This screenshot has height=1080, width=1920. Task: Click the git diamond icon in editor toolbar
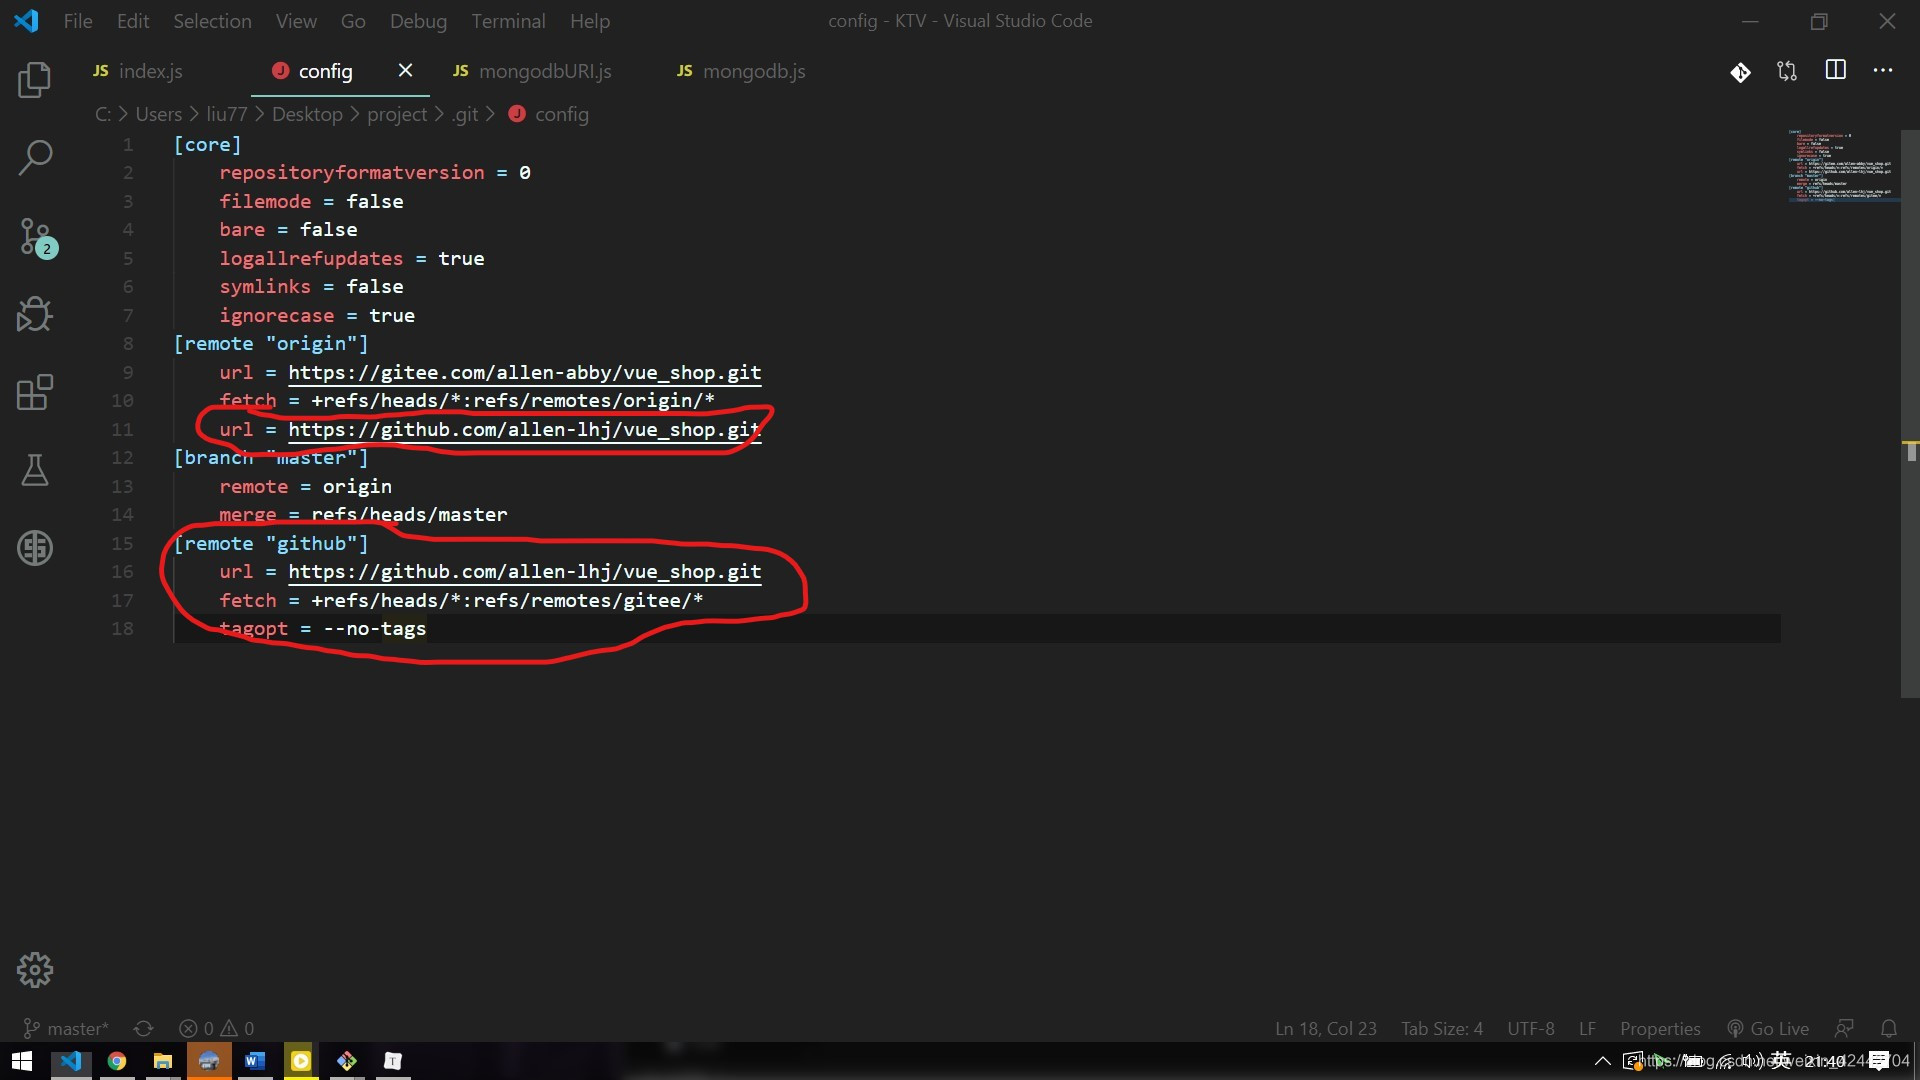coord(1740,72)
